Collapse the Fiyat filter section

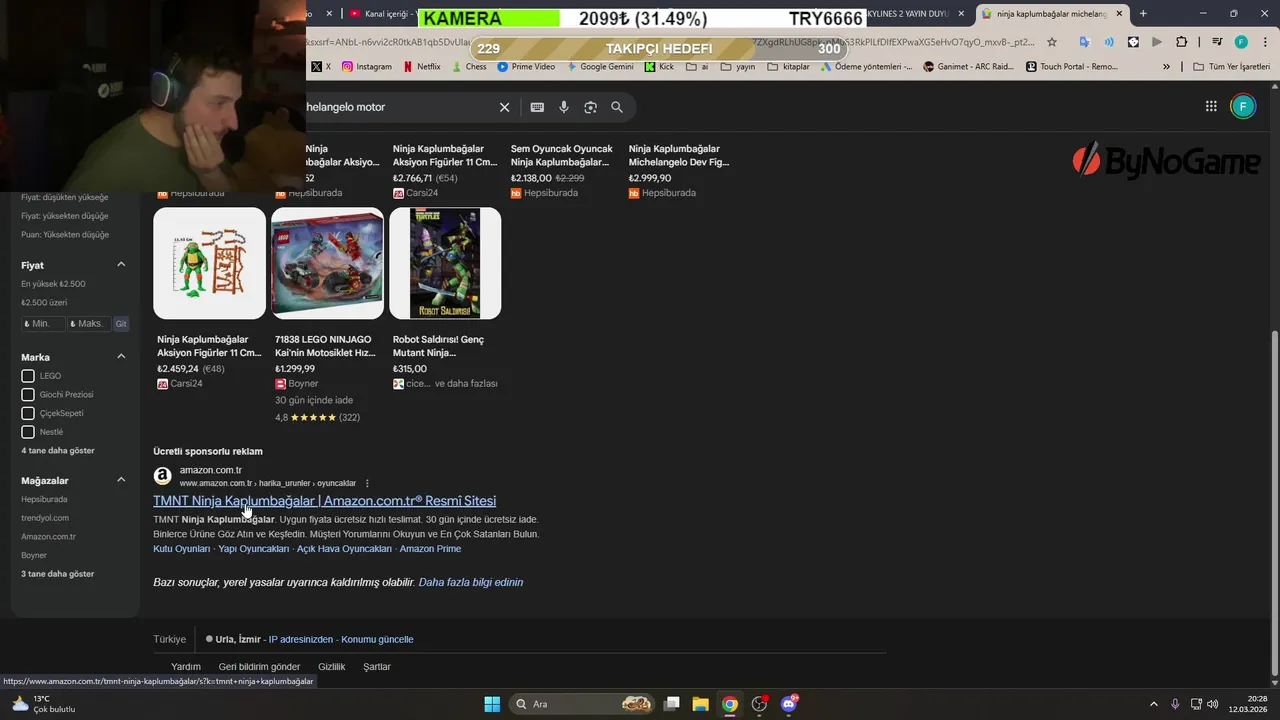(x=121, y=265)
